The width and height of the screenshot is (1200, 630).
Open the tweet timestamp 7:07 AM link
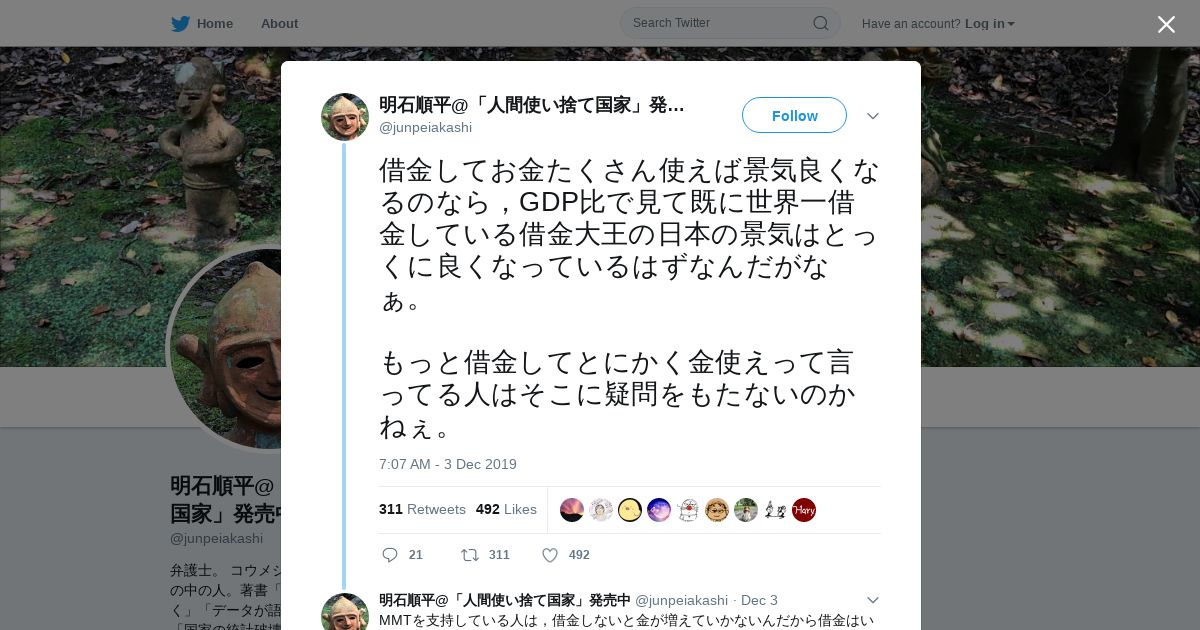click(448, 464)
